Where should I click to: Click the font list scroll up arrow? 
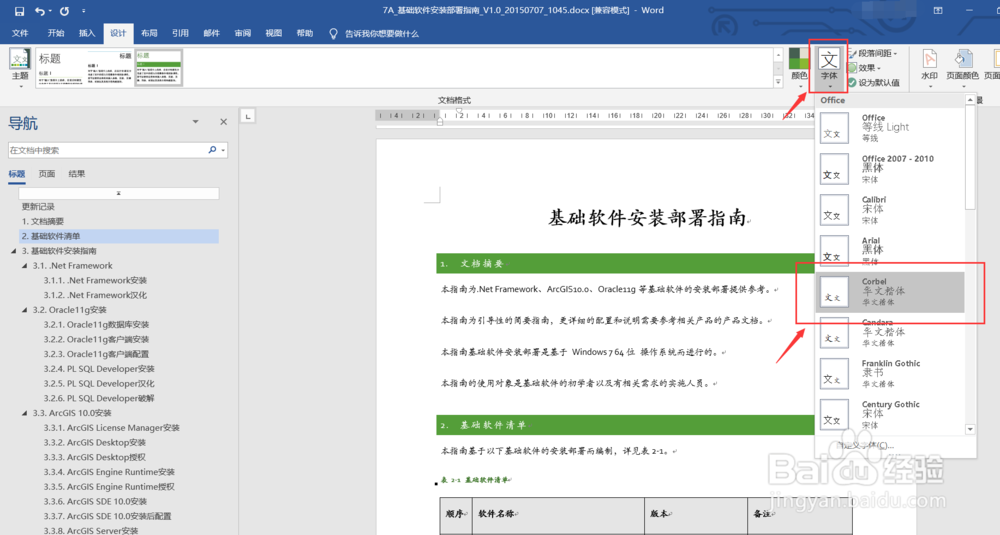point(970,100)
